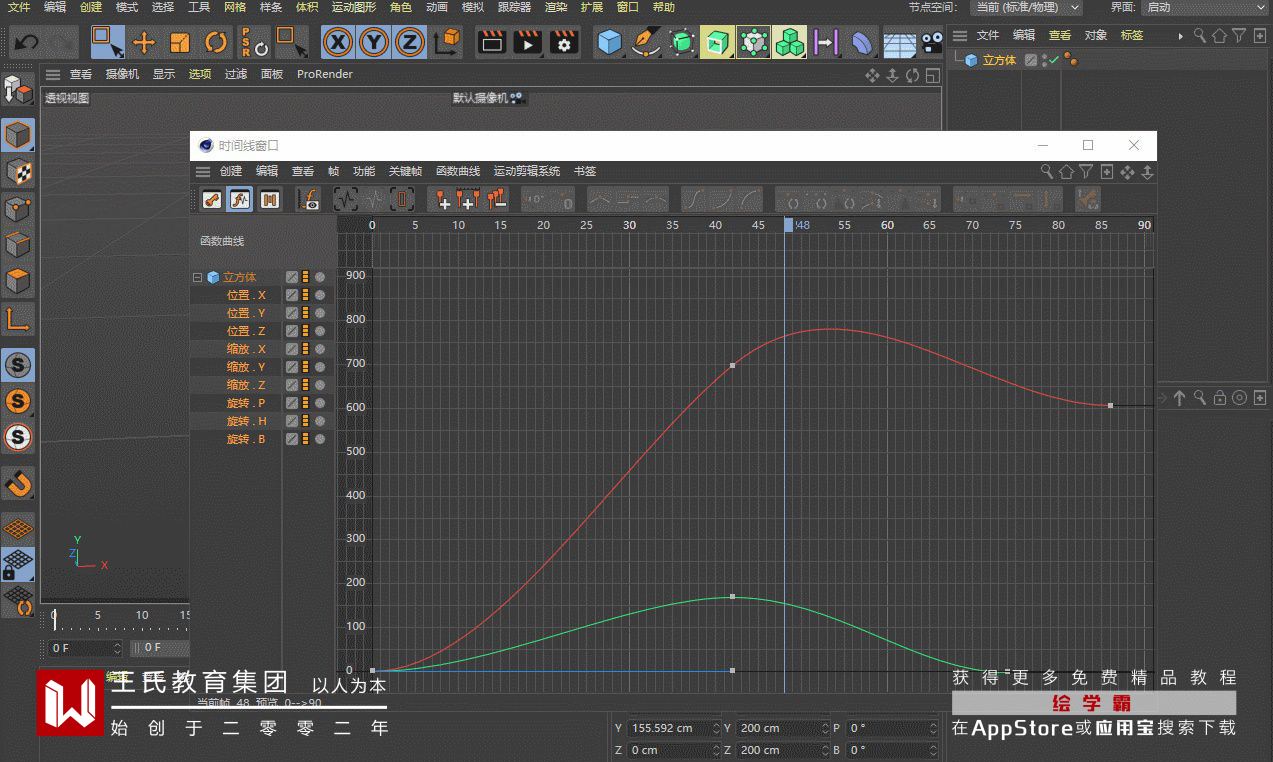Open 摄像机 viewport menu
This screenshot has height=762, width=1273.
point(122,74)
